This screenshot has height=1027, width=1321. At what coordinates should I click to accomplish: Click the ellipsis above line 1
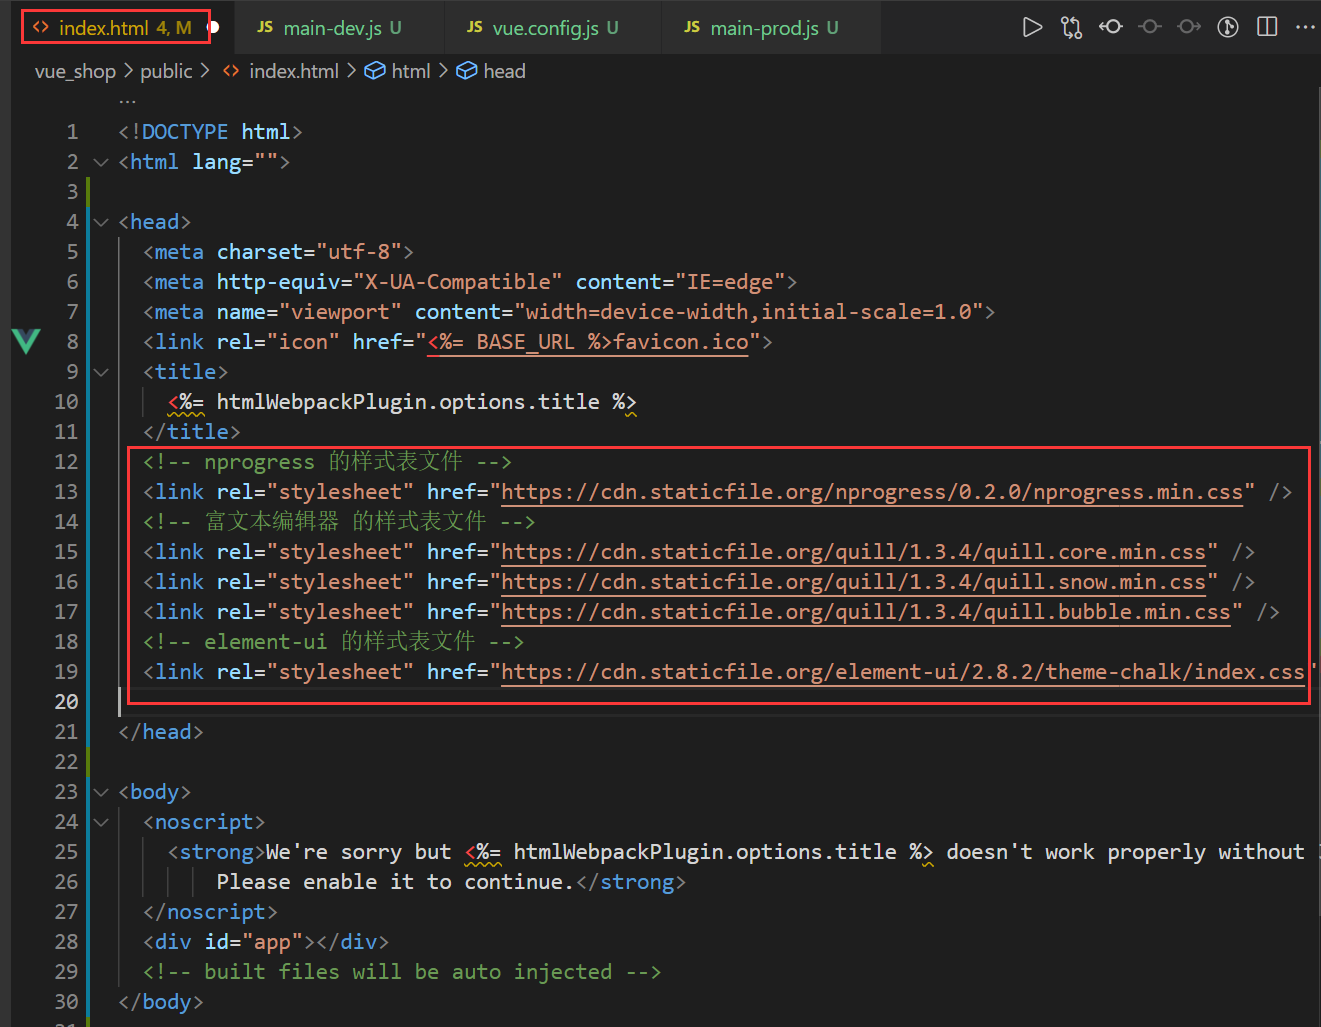127,101
